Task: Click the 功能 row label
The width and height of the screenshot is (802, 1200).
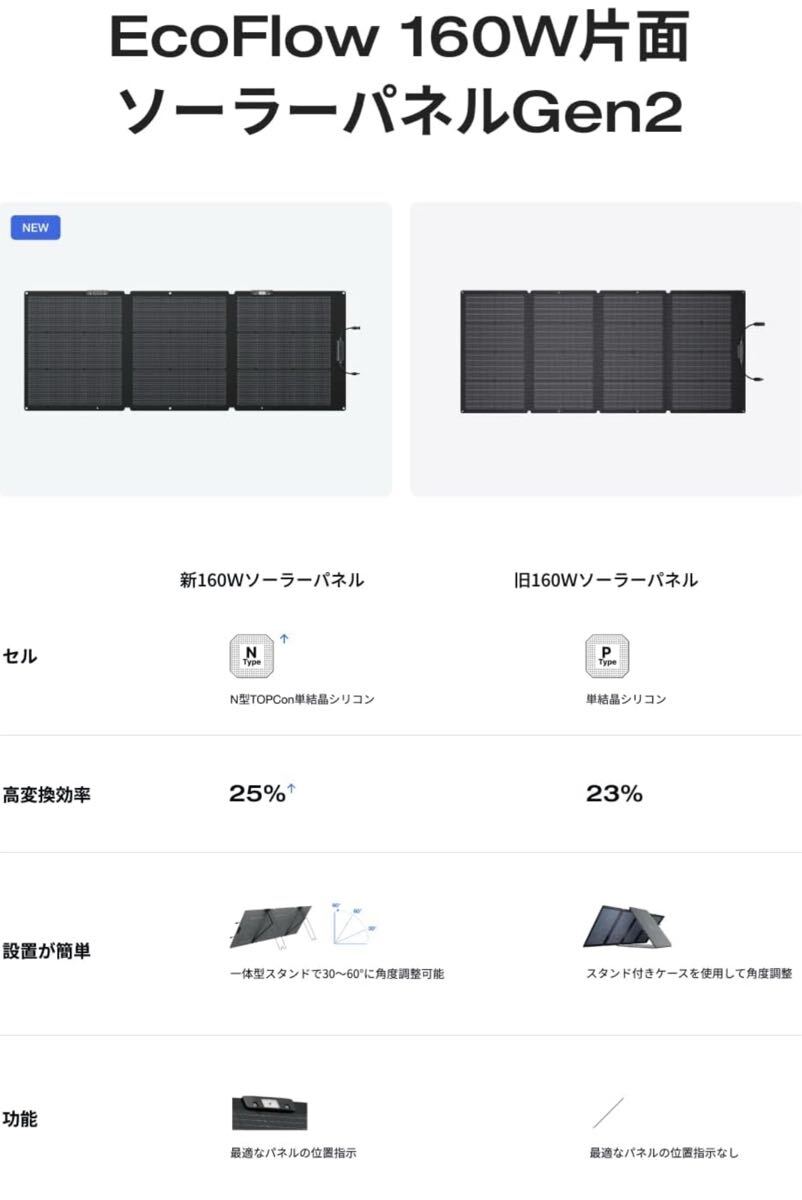Action: point(20,1119)
